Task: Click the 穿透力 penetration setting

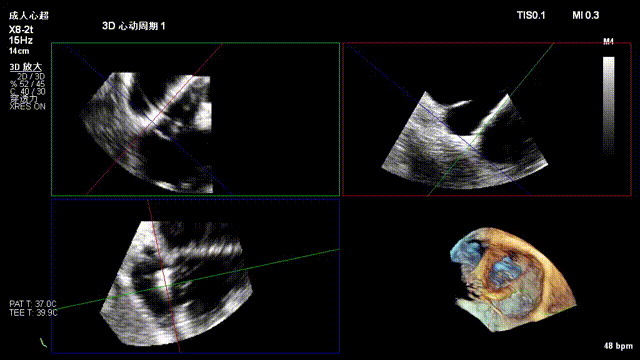Action: pos(24,99)
